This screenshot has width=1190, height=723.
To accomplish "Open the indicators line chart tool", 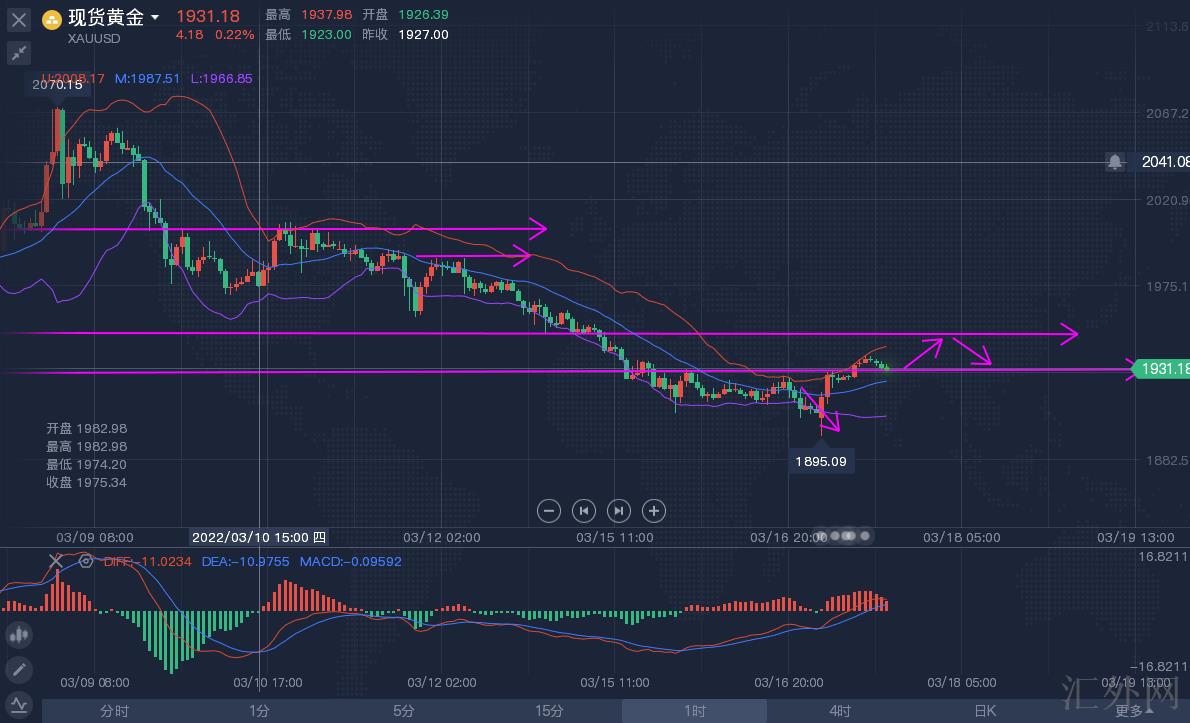I will pos(19,703).
